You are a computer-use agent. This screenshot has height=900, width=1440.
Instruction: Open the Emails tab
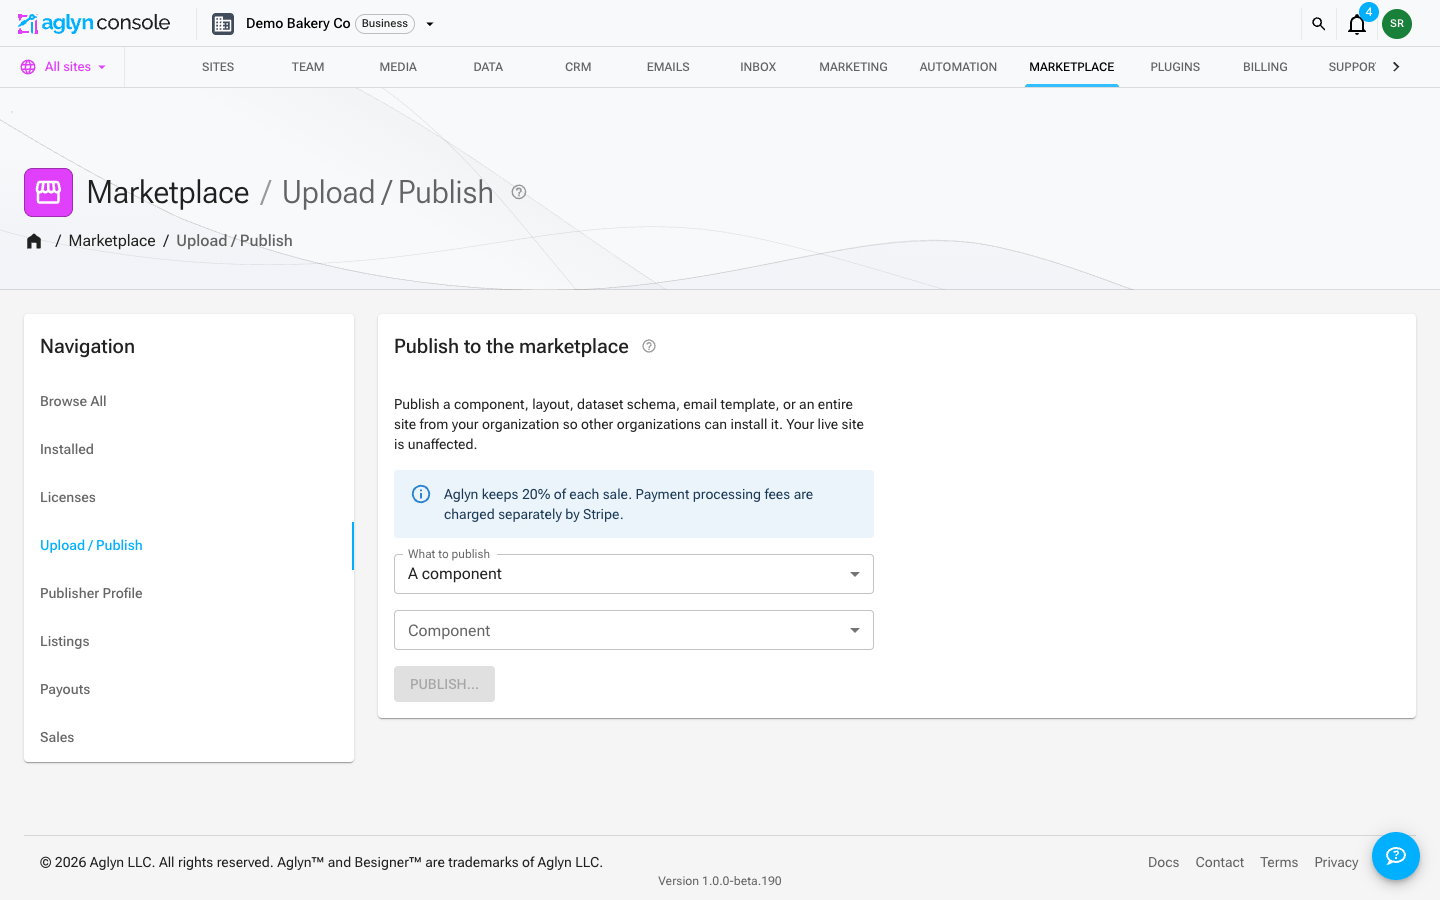[668, 67]
